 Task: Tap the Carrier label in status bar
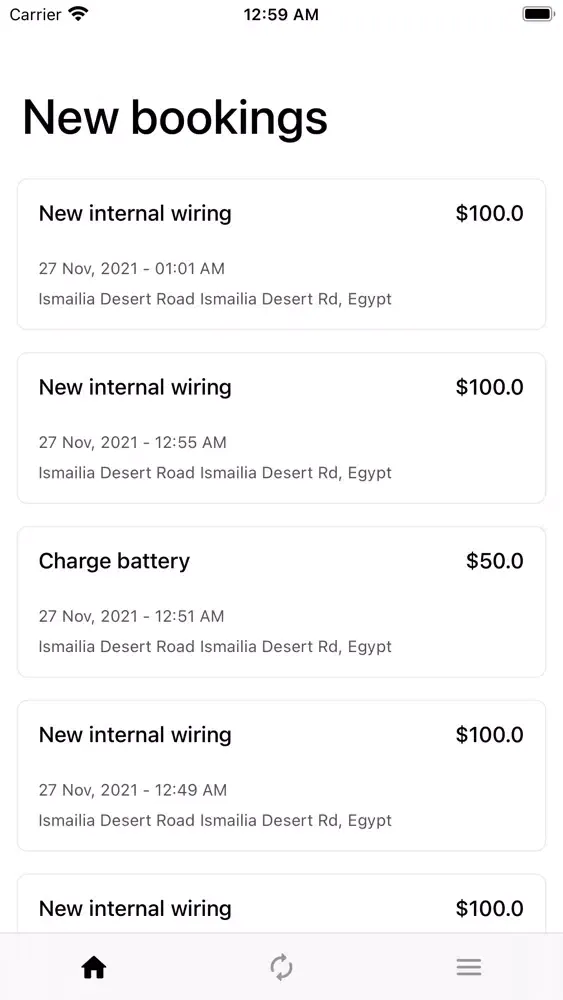(36, 14)
